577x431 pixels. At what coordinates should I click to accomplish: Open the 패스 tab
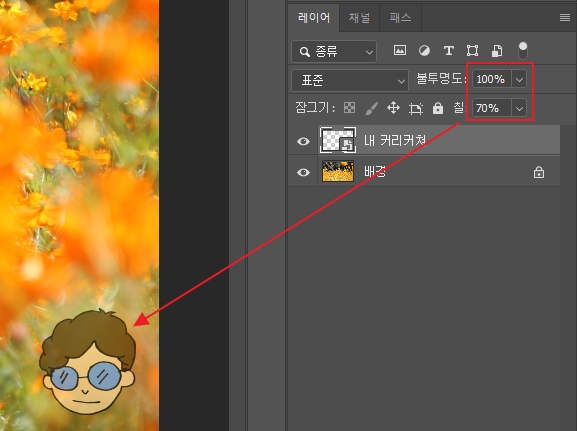click(400, 18)
